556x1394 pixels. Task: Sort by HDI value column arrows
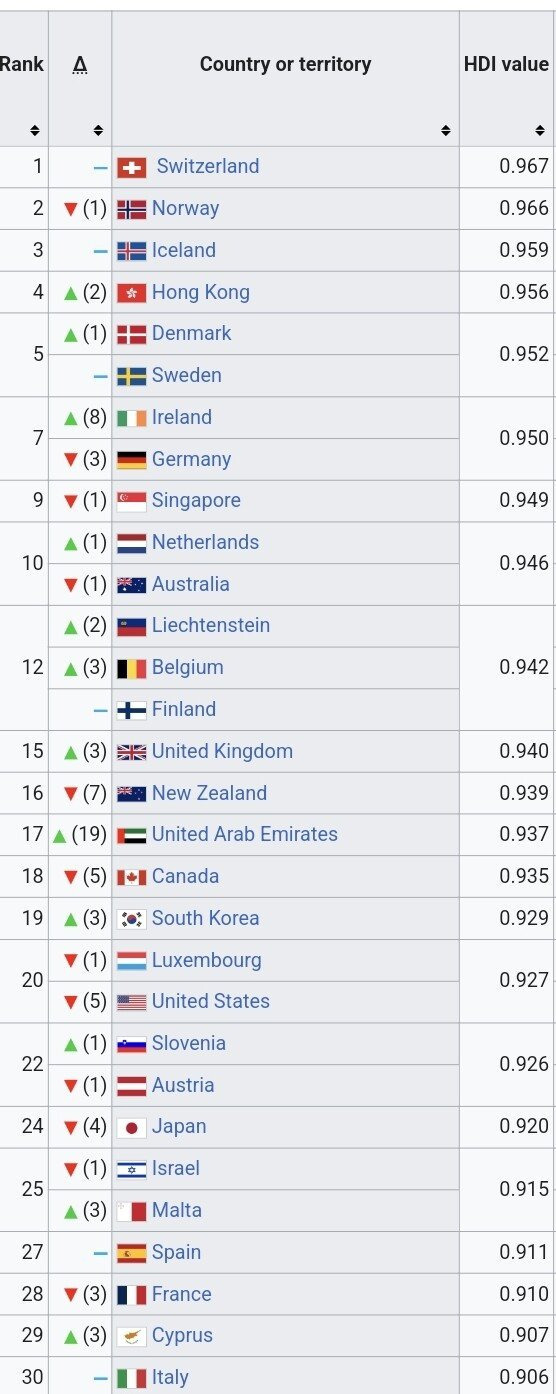tap(540, 130)
